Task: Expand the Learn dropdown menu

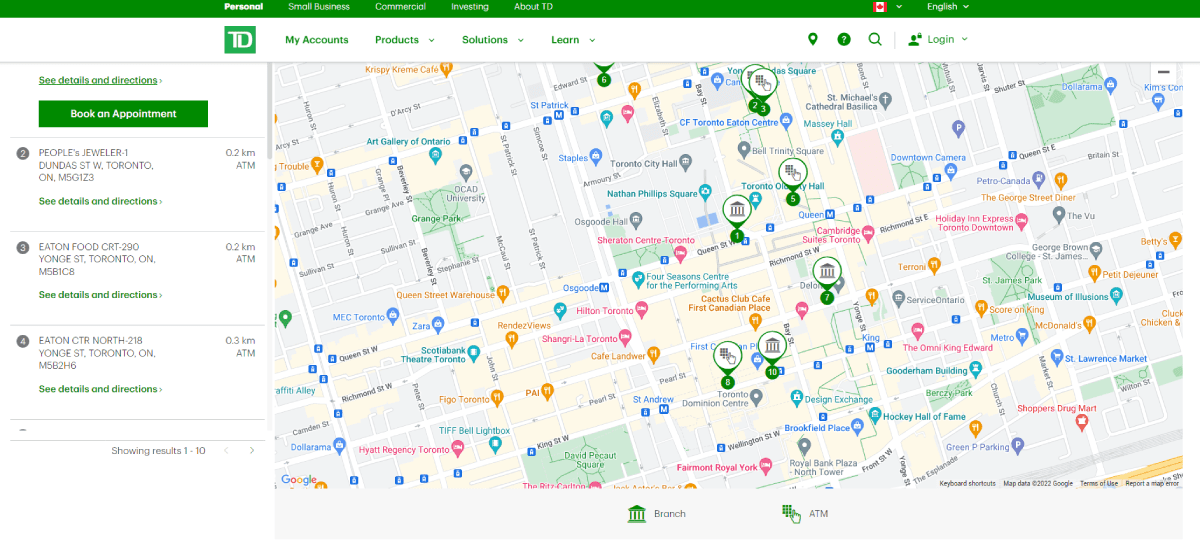Action: click(573, 40)
